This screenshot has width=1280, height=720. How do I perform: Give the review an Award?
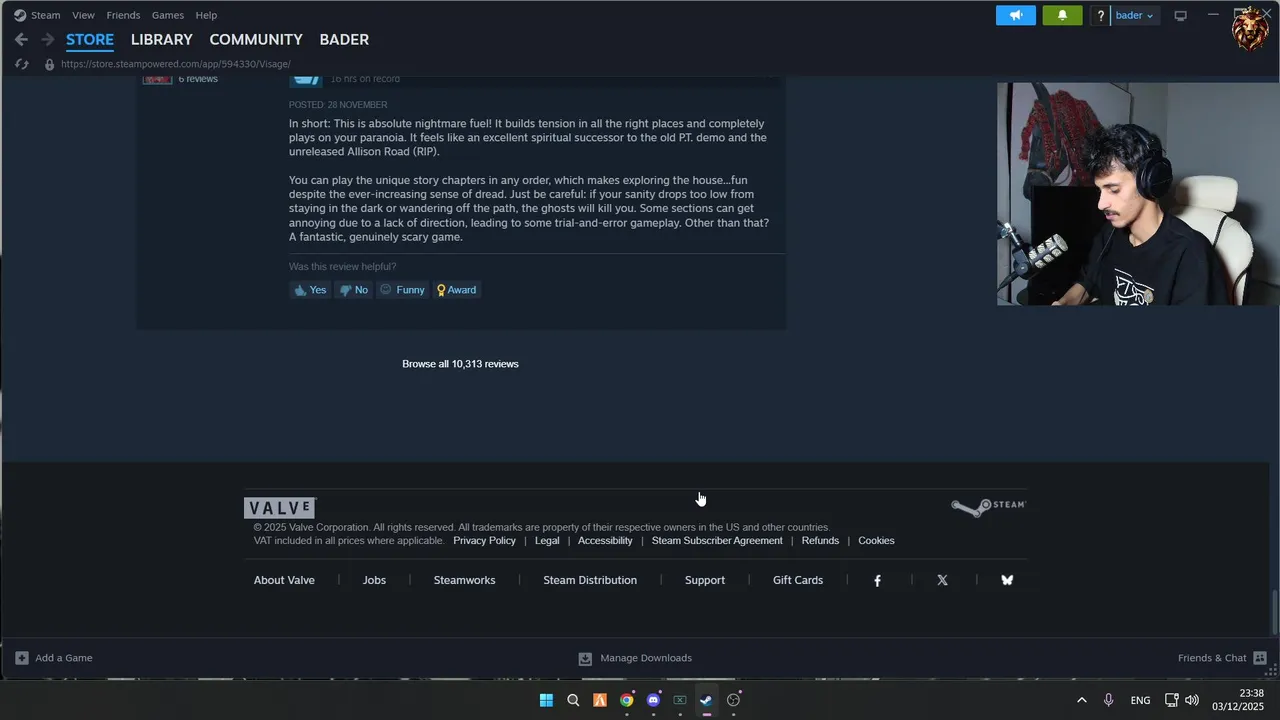click(456, 290)
